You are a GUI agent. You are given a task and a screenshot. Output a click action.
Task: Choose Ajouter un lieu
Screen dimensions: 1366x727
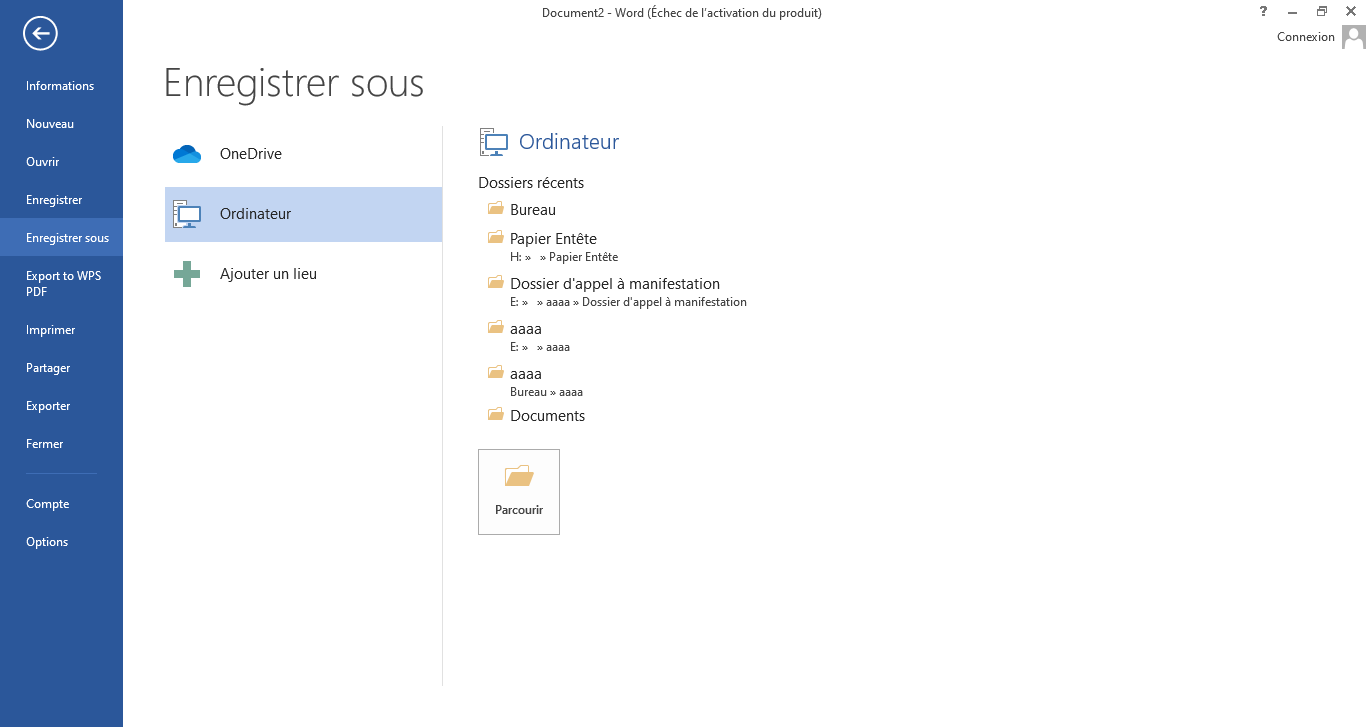click(x=303, y=274)
